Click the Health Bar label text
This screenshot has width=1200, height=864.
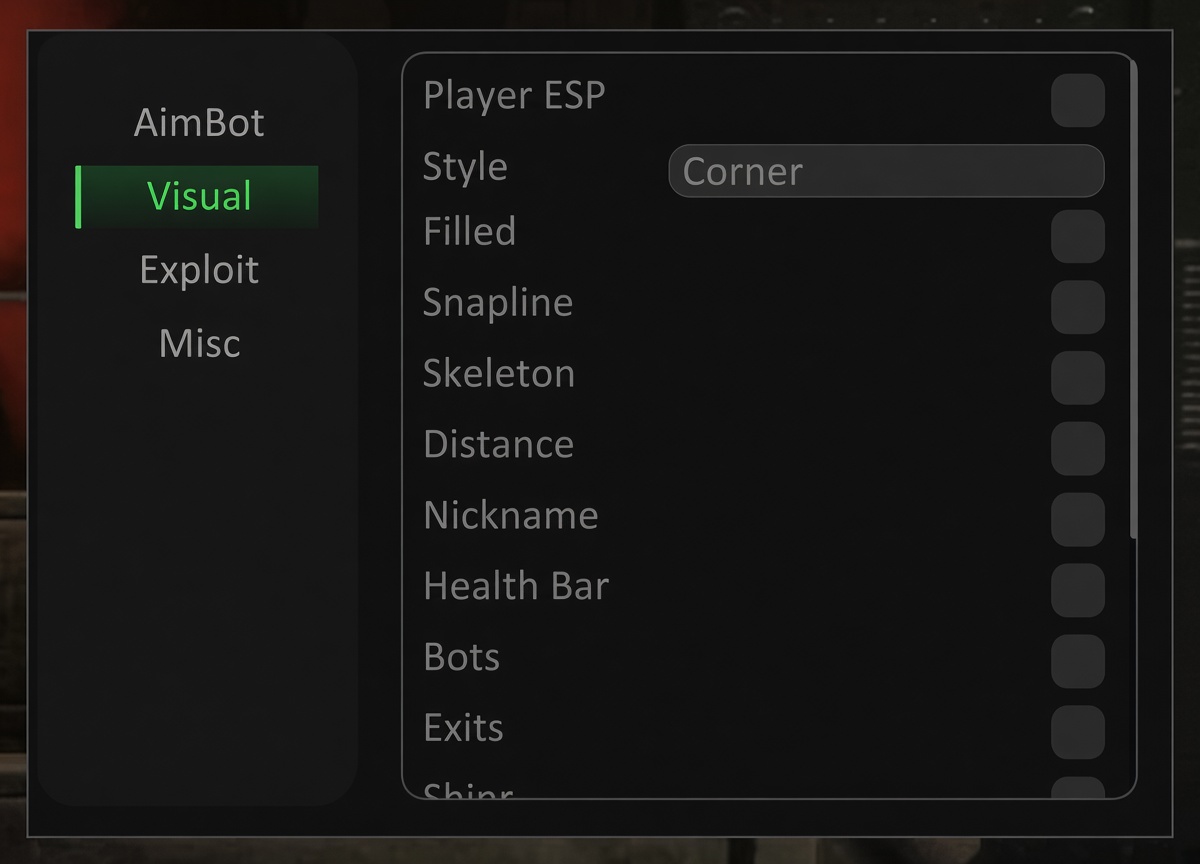click(516, 586)
